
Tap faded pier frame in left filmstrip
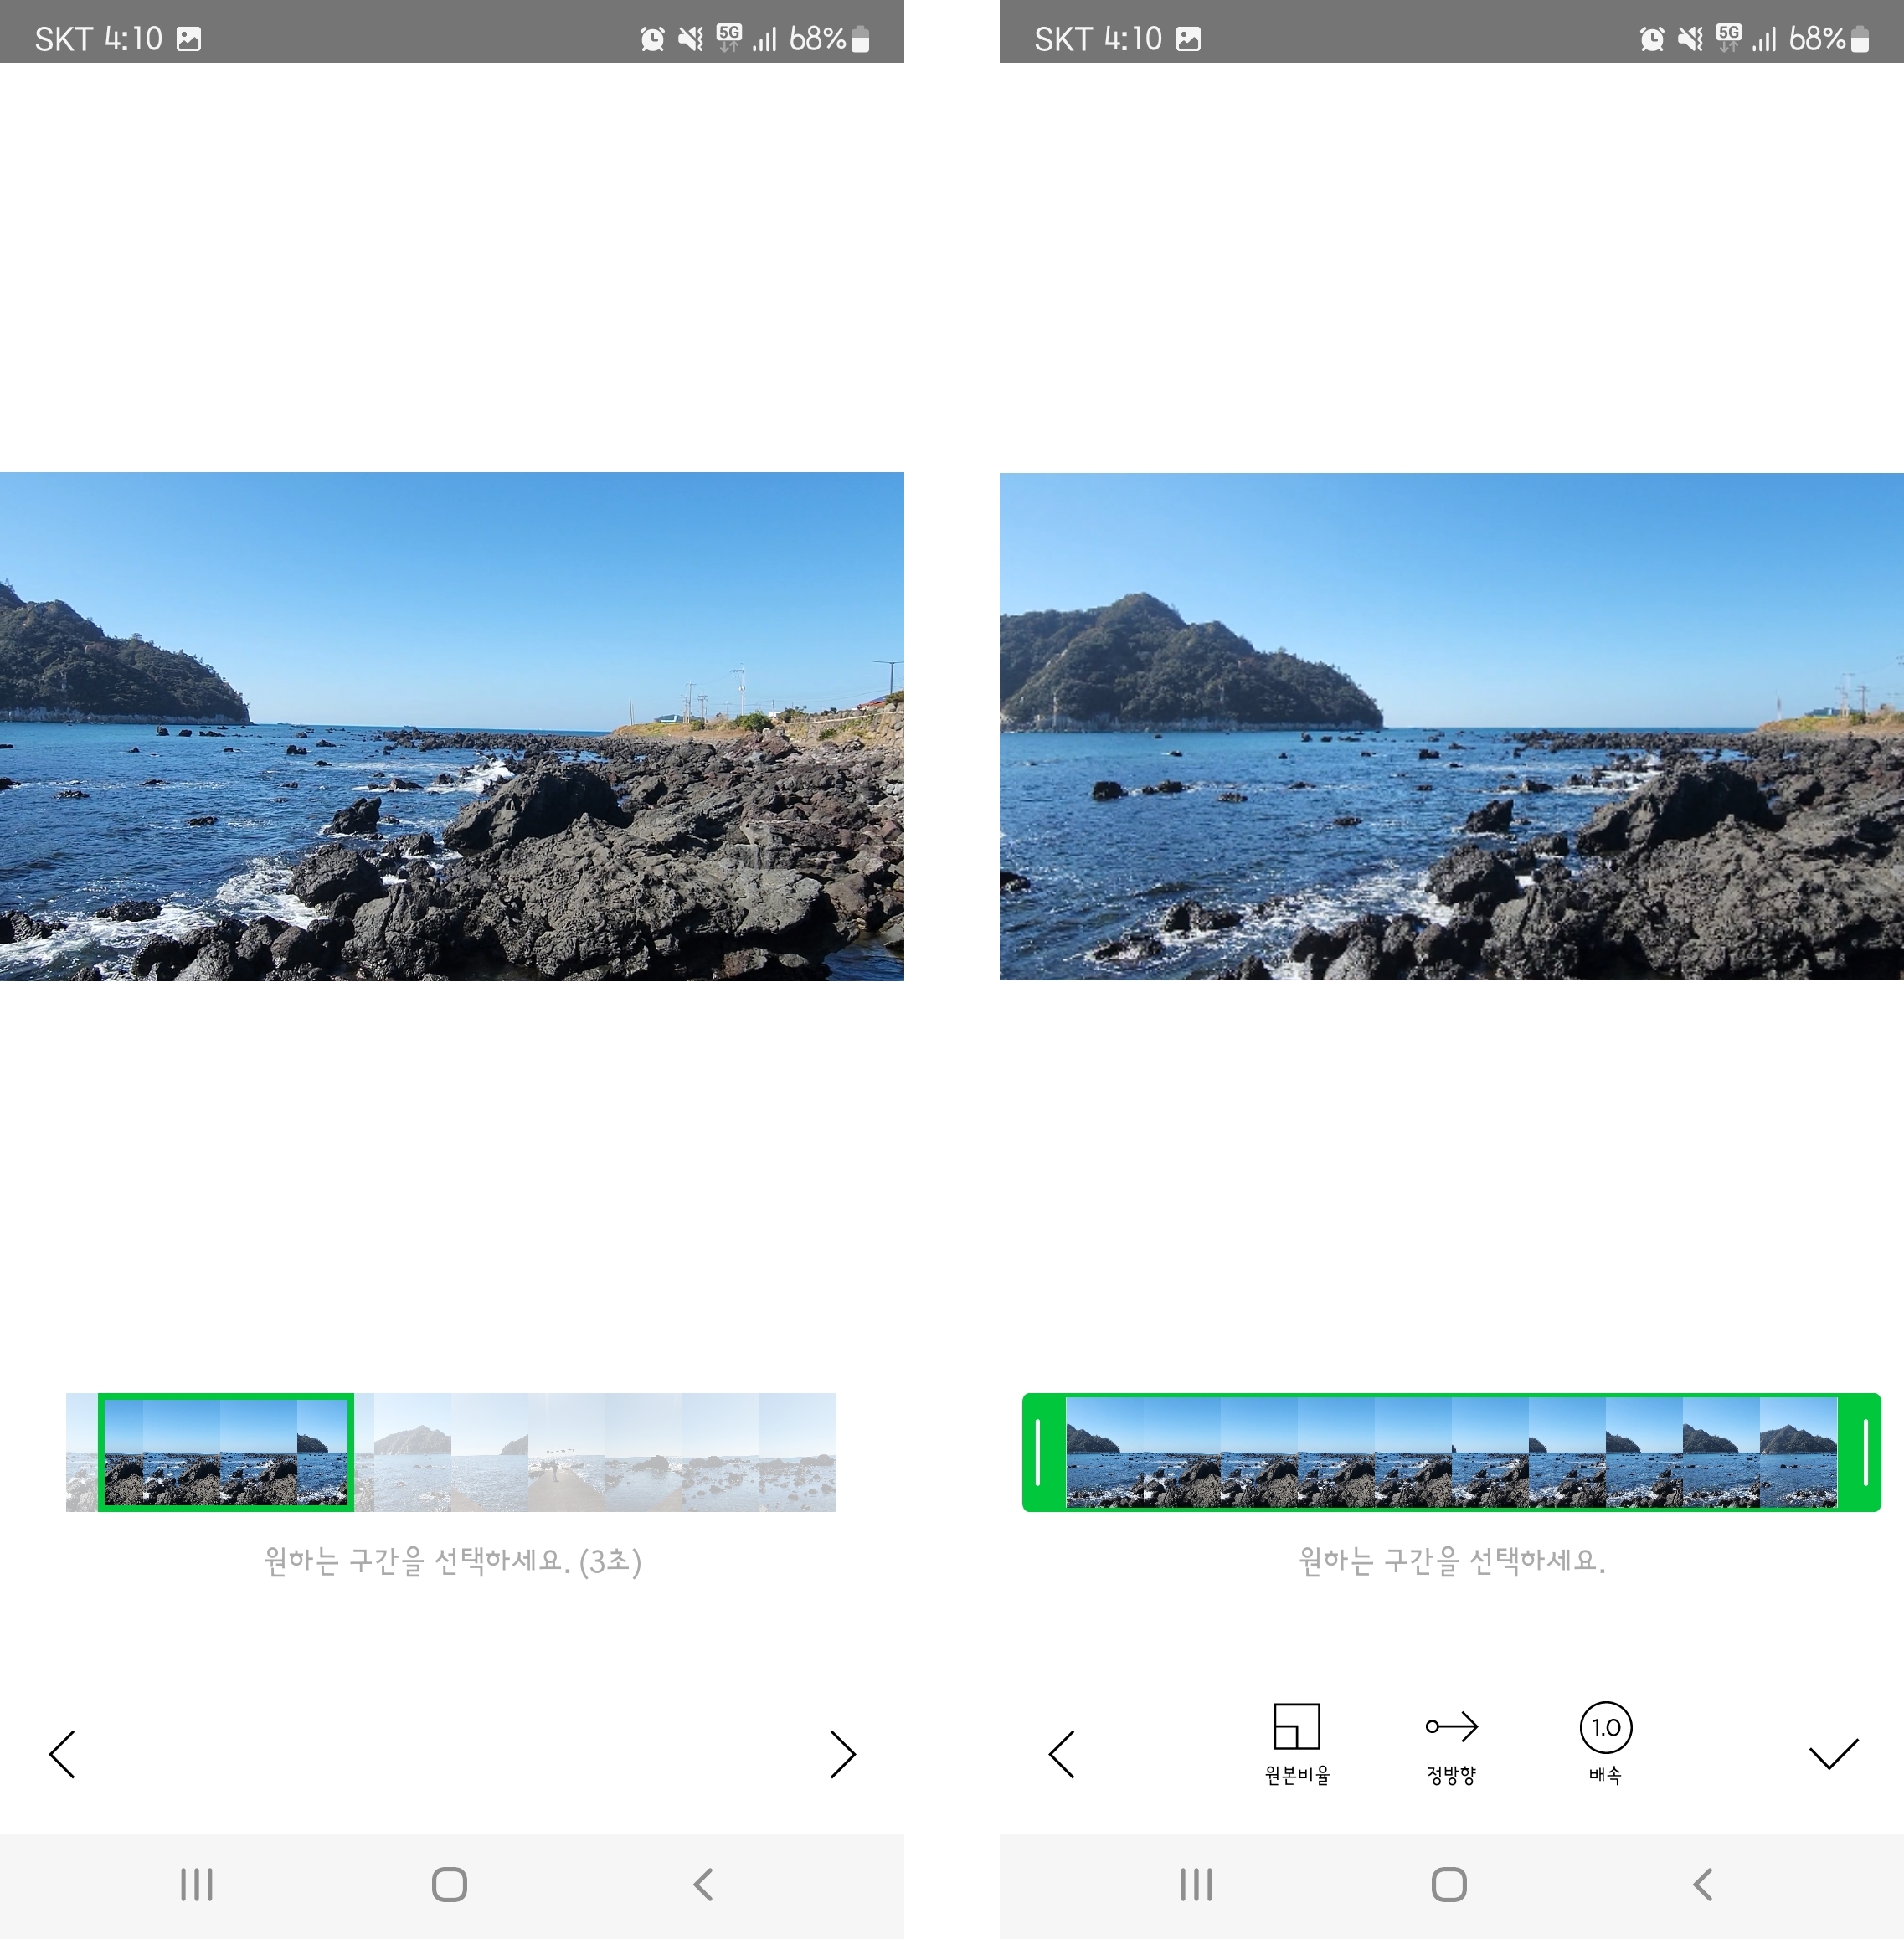[565, 1452]
